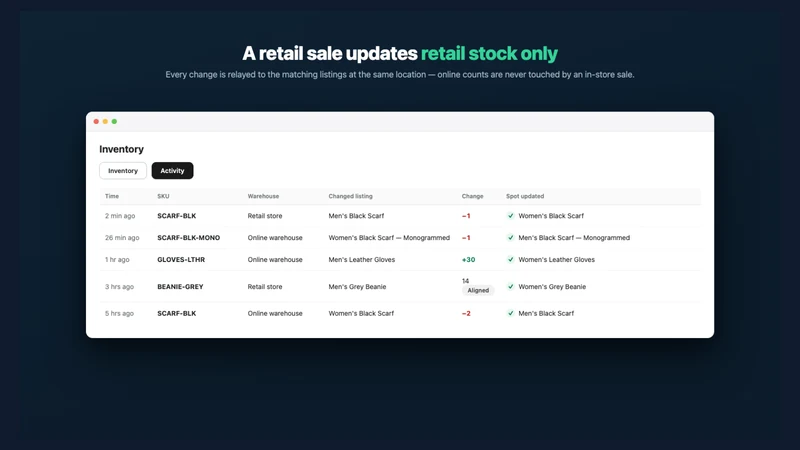Click the Change column header
This screenshot has width=800, height=450.
pyautogui.click(x=472, y=196)
